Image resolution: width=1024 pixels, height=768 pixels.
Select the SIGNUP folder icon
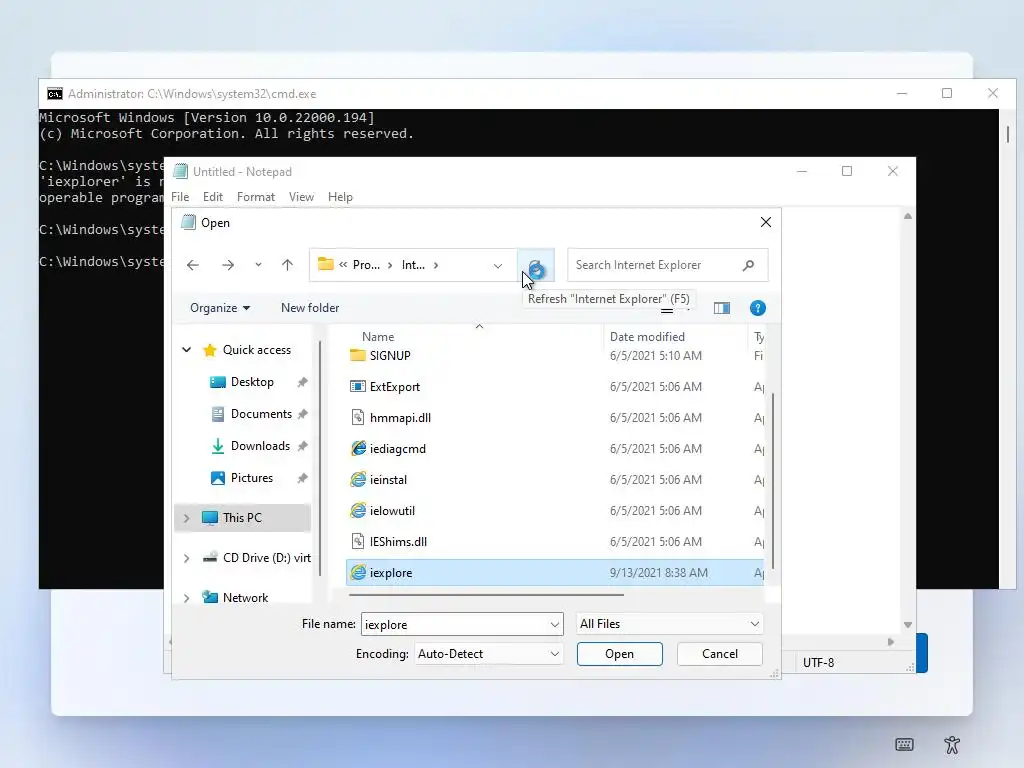pos(357,355)
